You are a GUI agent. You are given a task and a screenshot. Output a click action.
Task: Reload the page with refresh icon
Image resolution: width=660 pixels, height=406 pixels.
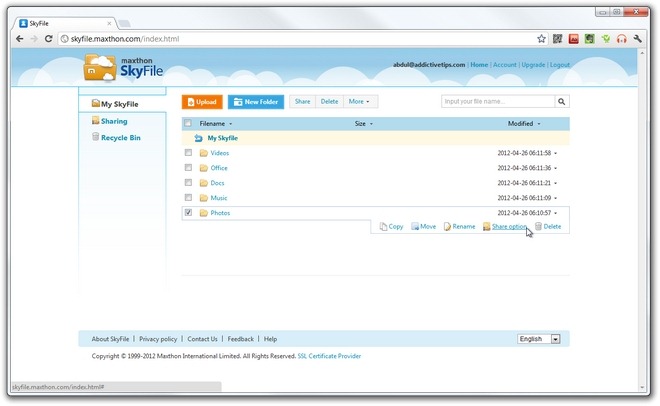tap(48, 39)
